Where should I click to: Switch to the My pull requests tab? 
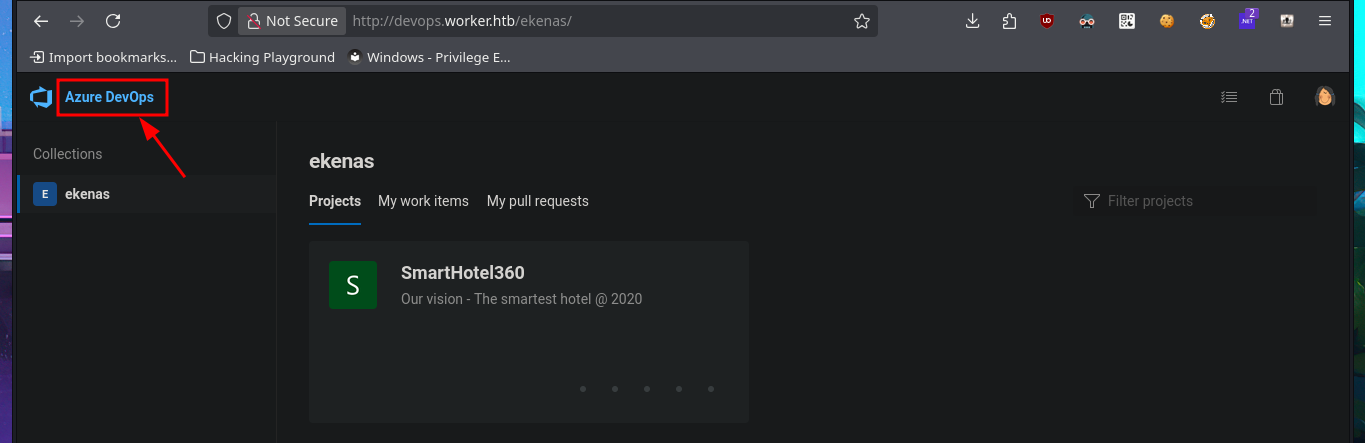click(537, 201)
